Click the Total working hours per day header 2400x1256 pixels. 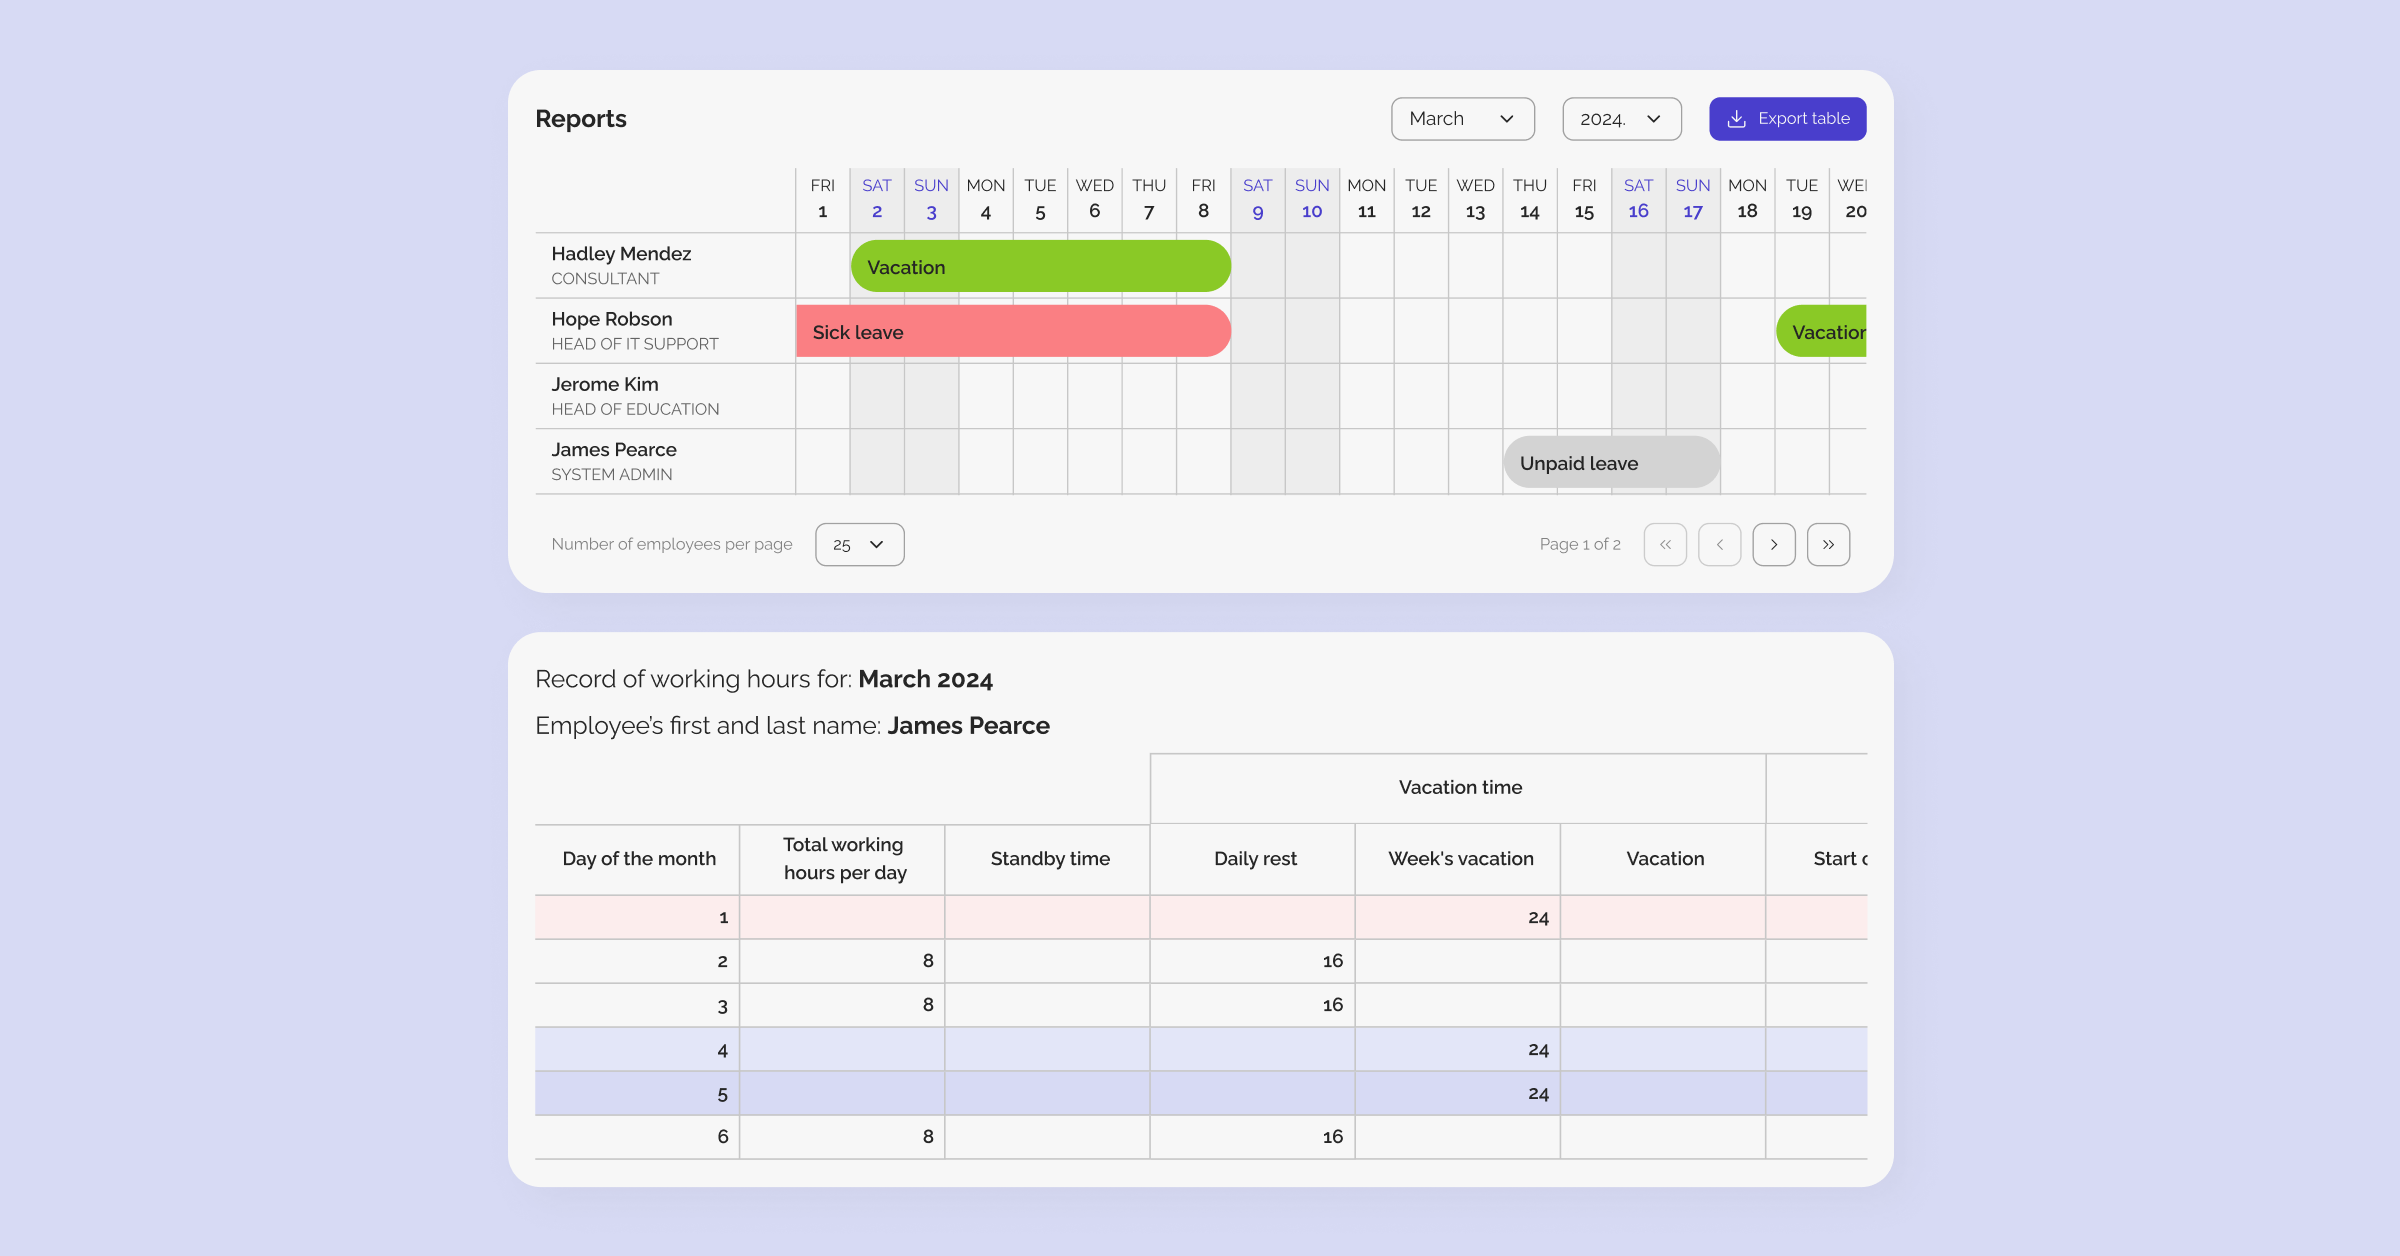(844, 859)
